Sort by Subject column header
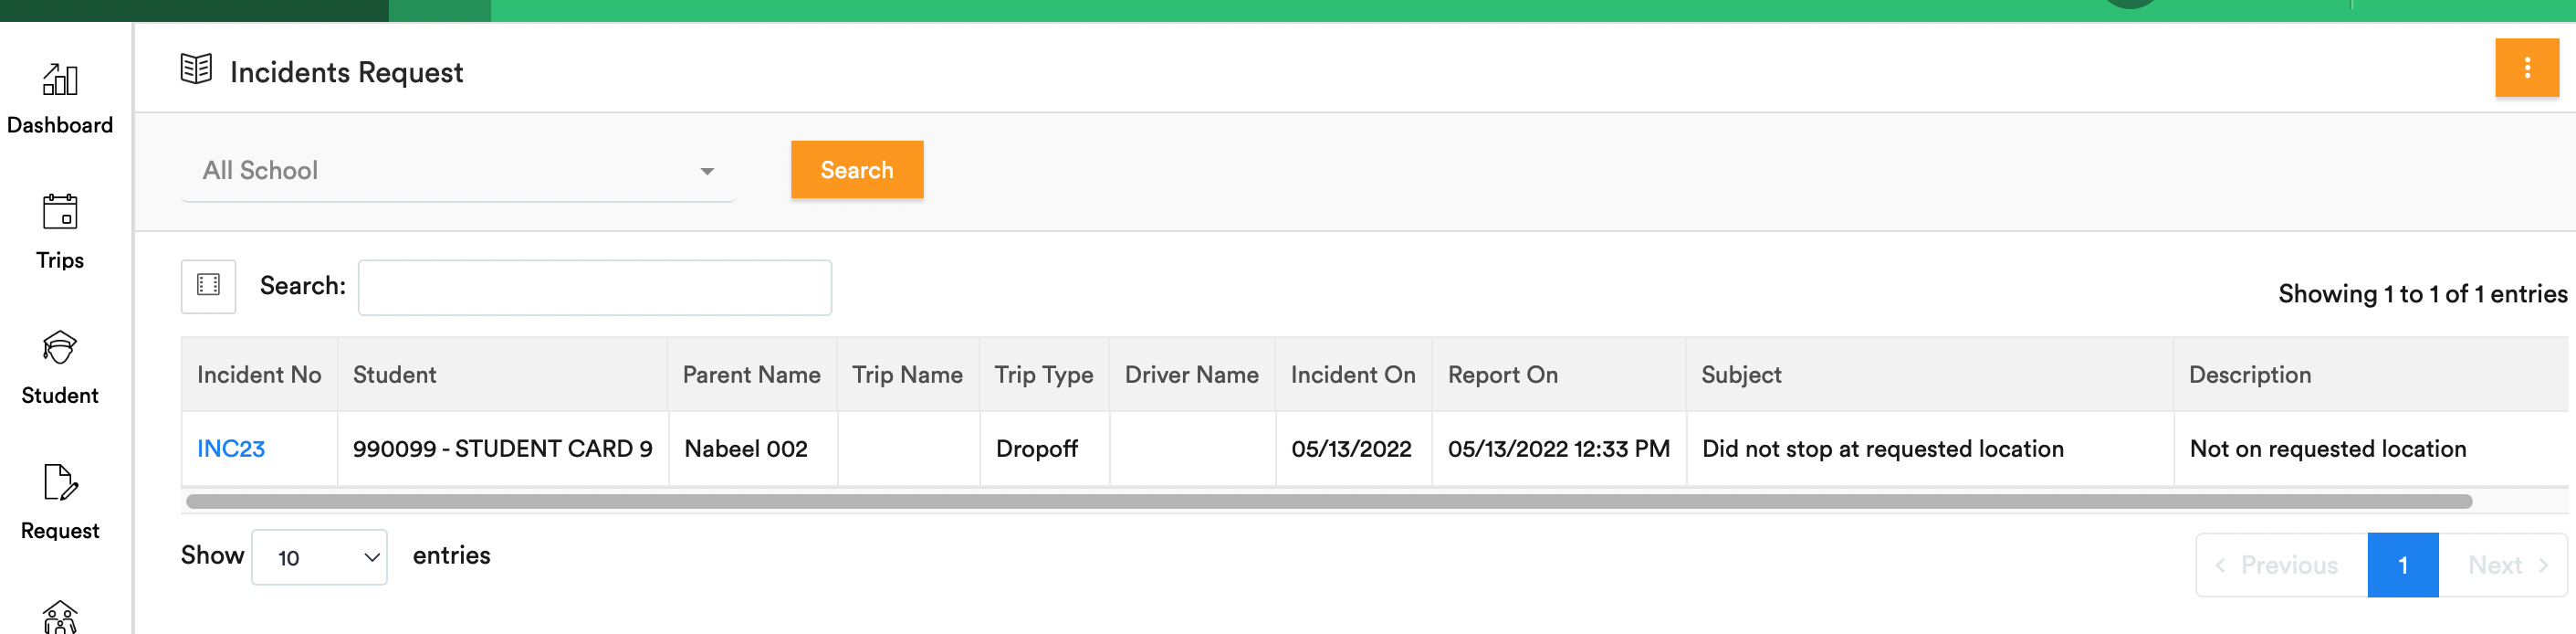 click(1929, 375)
